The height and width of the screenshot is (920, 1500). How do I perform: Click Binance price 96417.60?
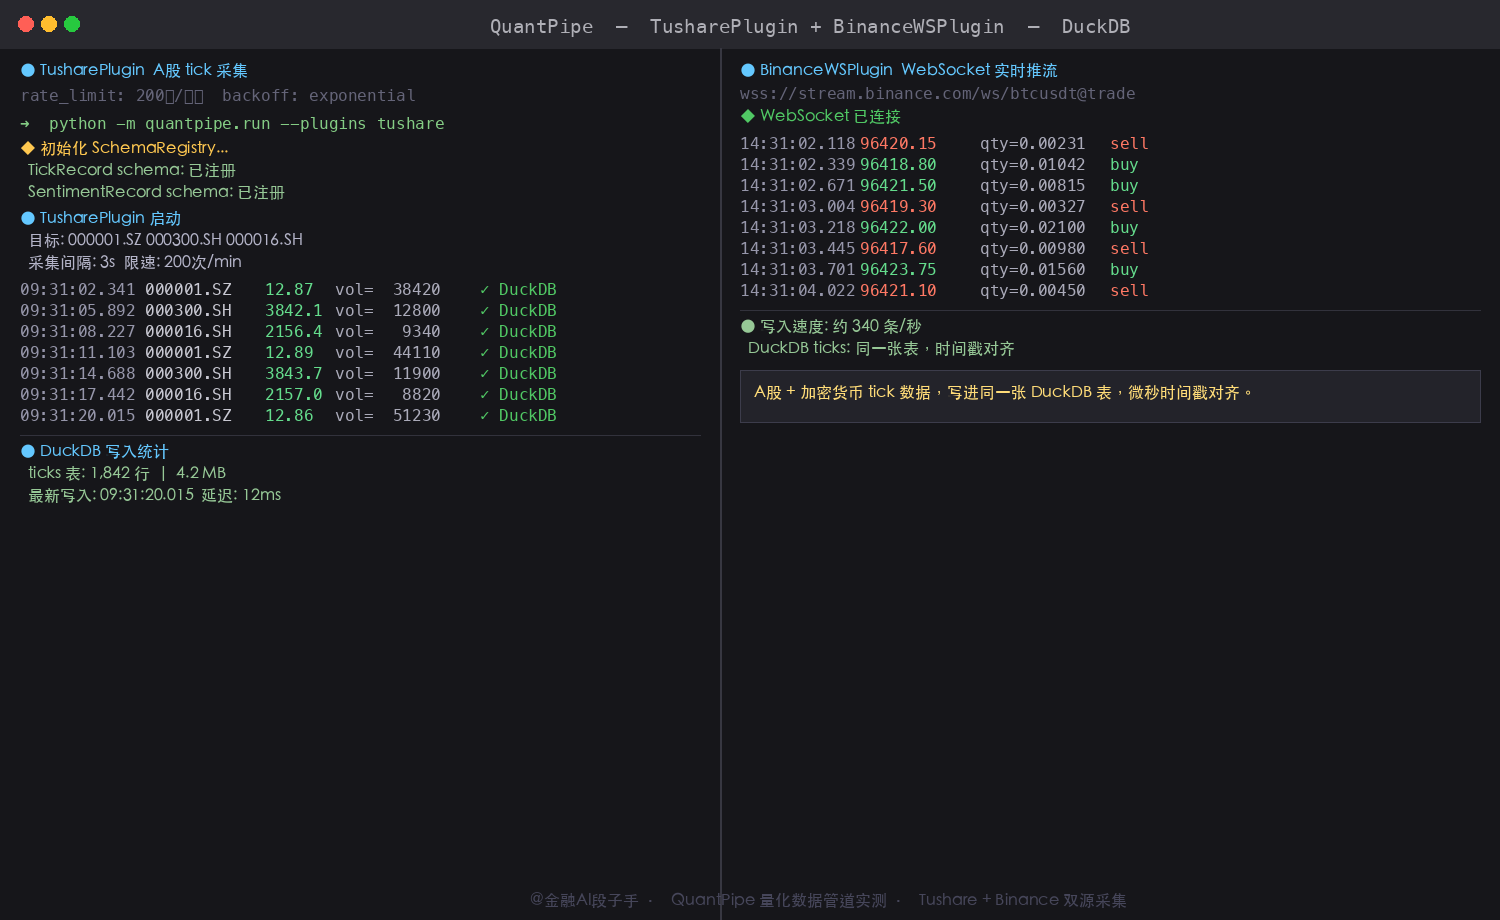(898, 249)
